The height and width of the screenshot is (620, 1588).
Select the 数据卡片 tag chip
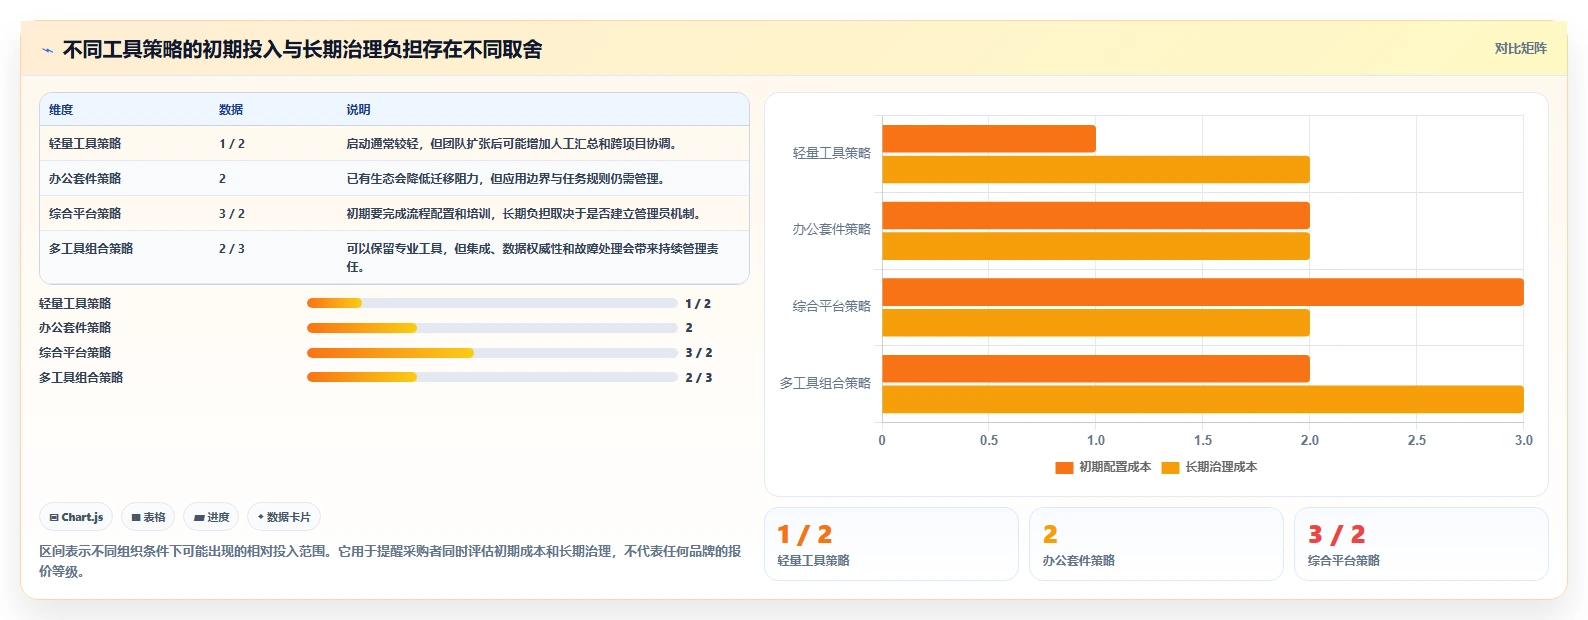[284, 517]
